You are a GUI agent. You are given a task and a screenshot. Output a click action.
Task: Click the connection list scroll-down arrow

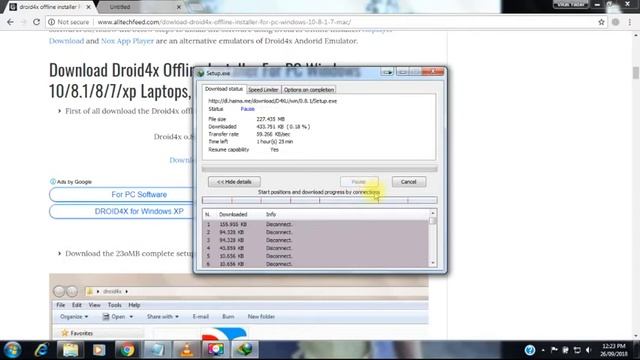click(433, 264)
